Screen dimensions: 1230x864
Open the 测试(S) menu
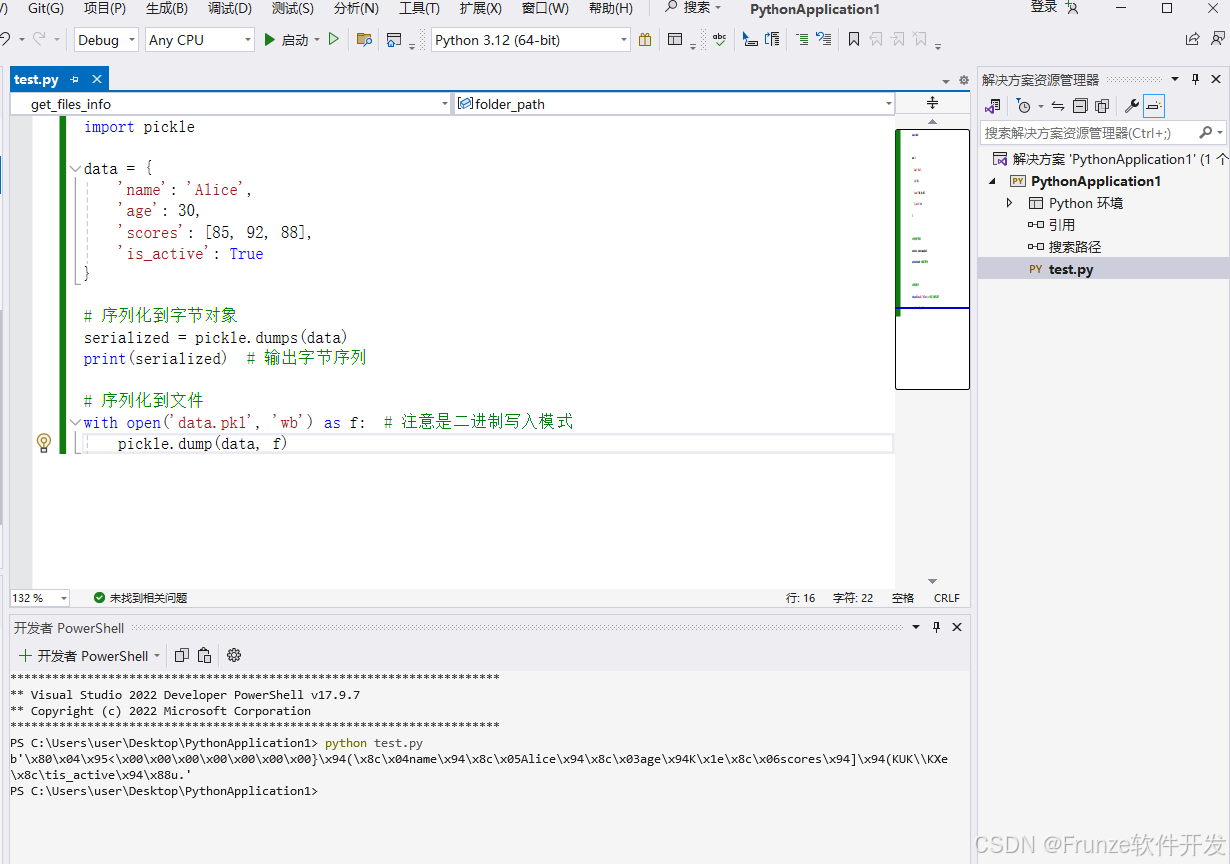(x=292, y=9)
